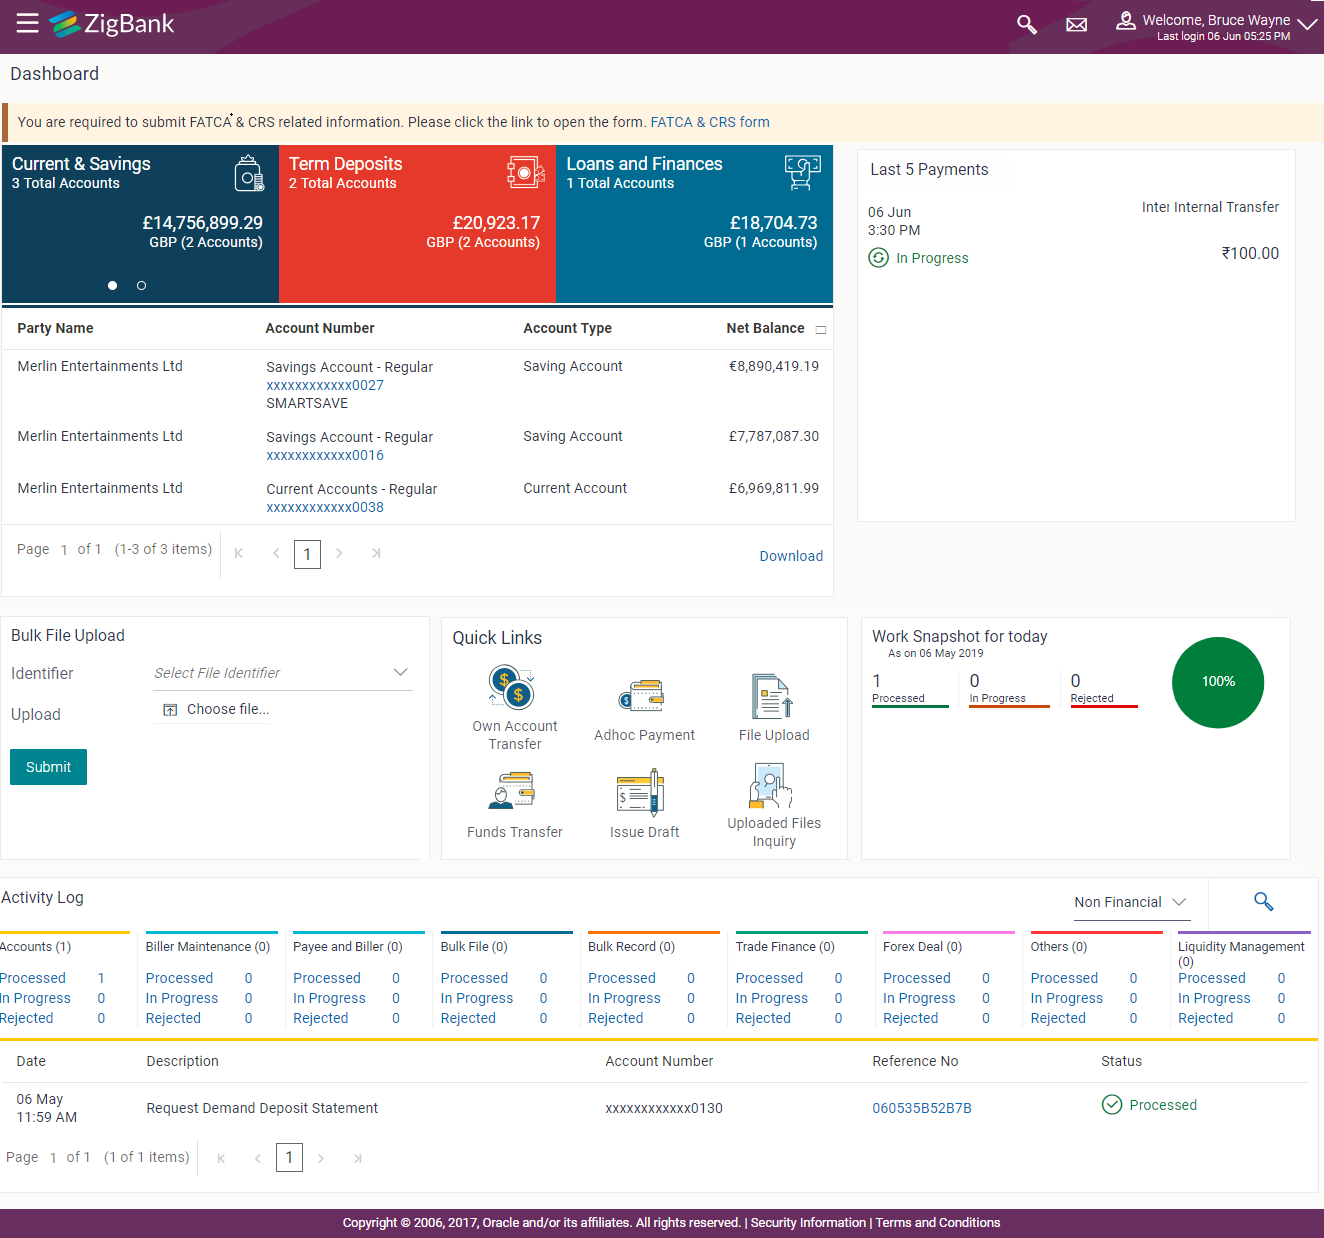Image resolution: width=1324 pixels, height=1238 pixels.
Task: Go to next page of accounts table
Action: (339, 553)
